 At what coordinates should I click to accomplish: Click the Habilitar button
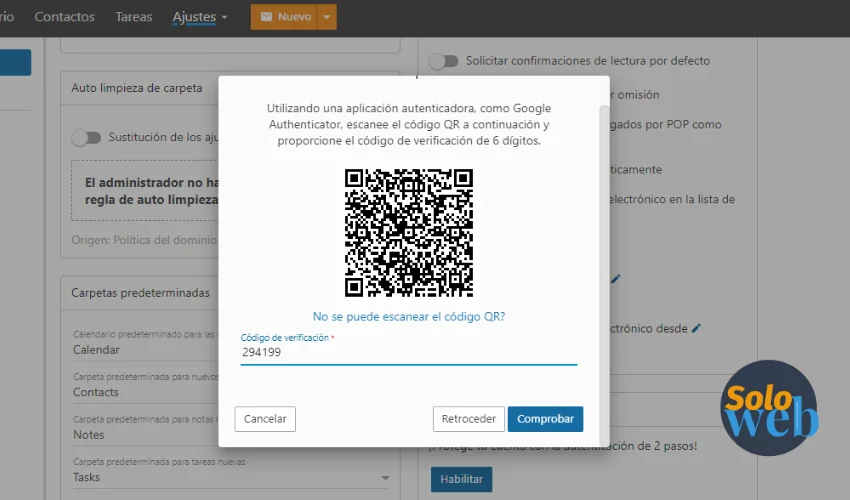click(x=461, y=479)
